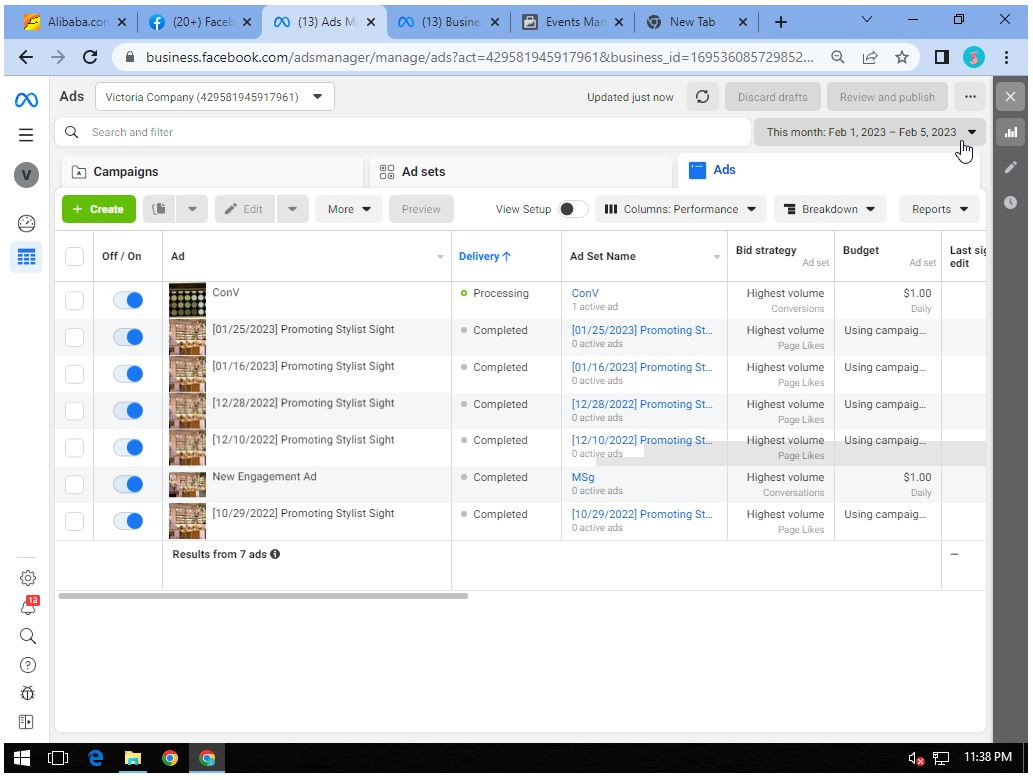This screenshot has height=780, width=1033.
Task: Toggle off the [10/29/2022] Promoting Stylist Sight ad
Action: (128, 521)
